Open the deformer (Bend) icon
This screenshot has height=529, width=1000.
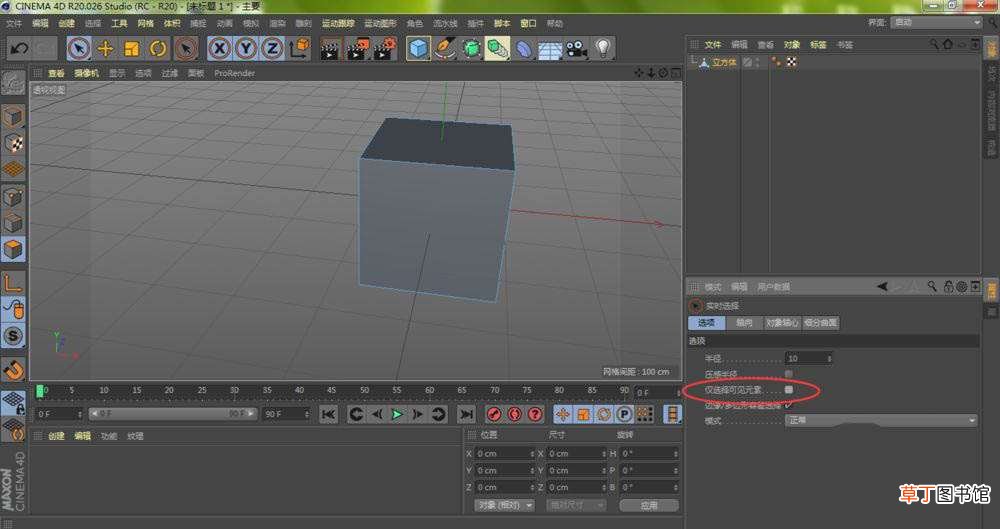point(524,49)
